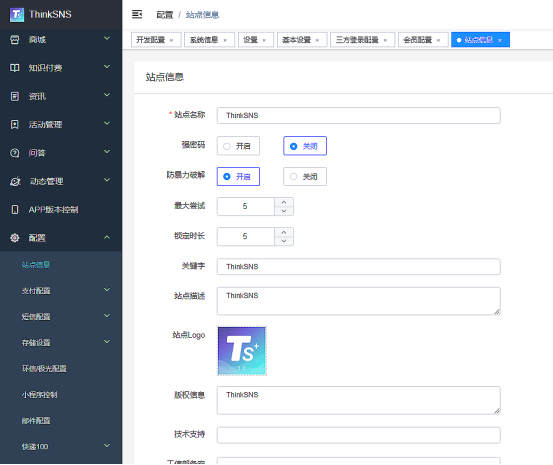Click the ThinkSNS title text in sidebar header

(50, 14)
